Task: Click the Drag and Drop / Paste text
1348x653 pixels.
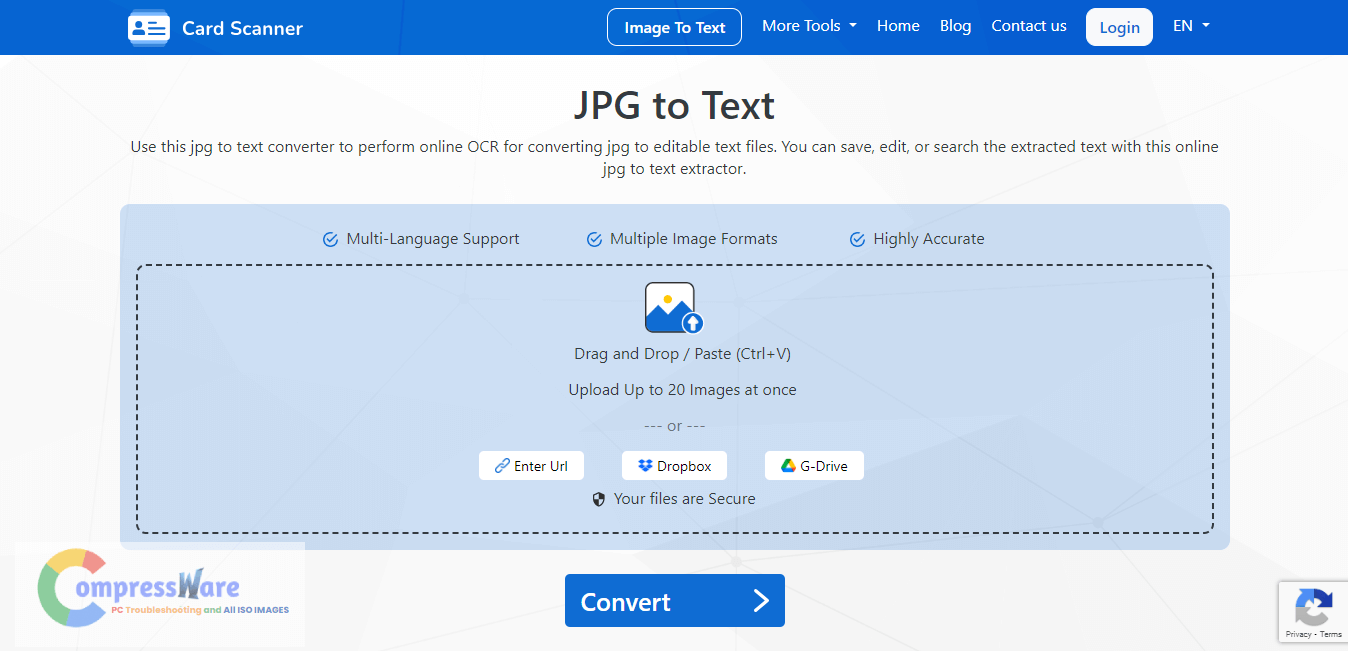Action: [683, 354]
